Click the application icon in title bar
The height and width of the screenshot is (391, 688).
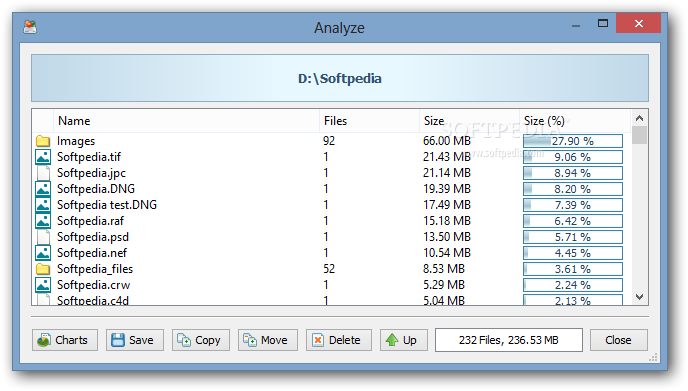coord(30,27)
